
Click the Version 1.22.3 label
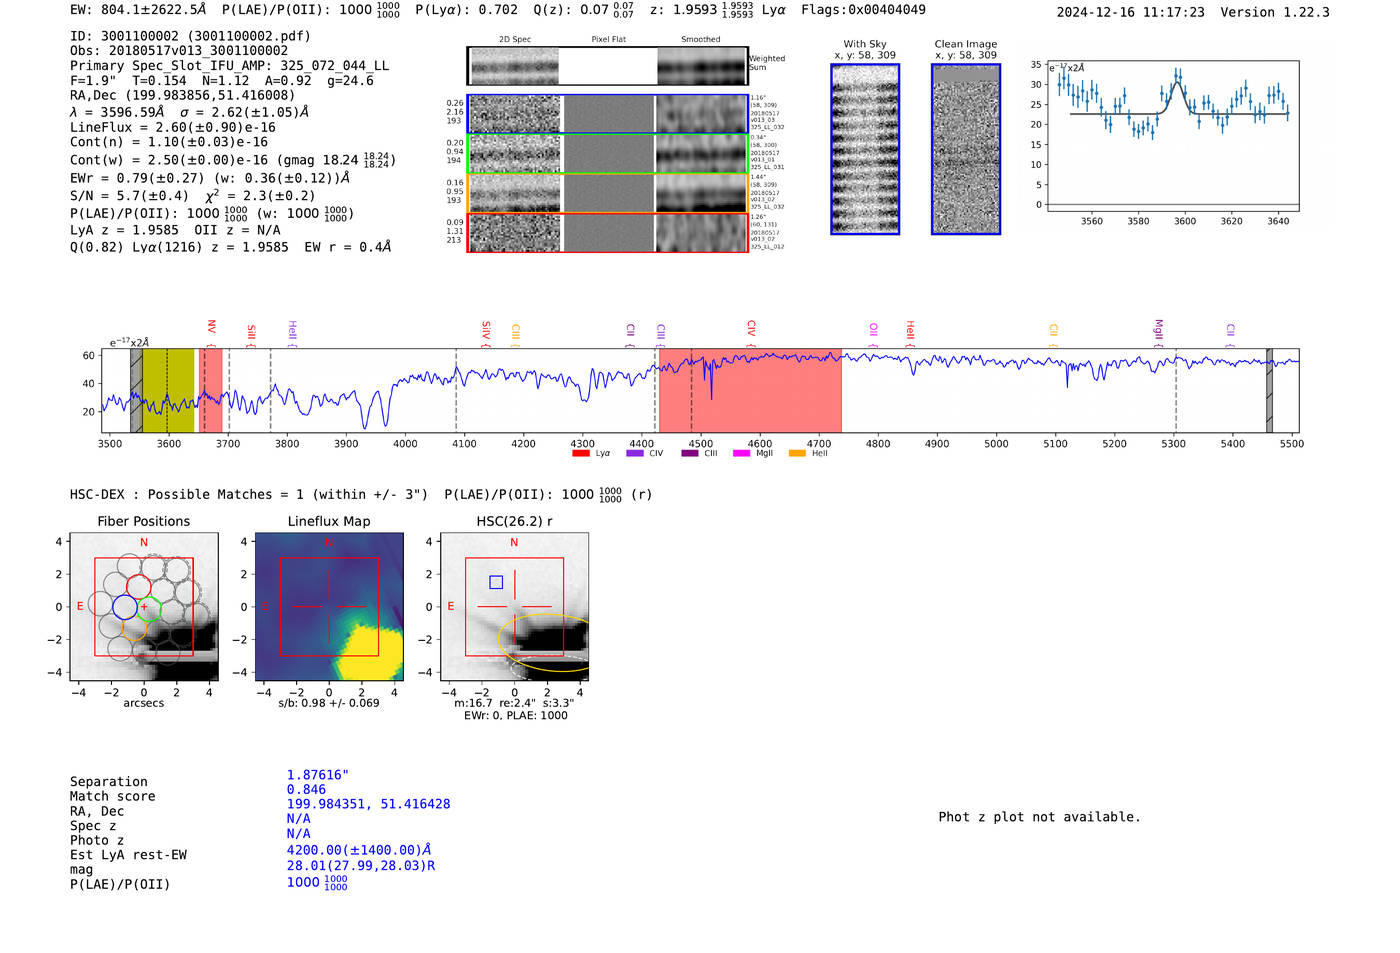coord(1275,12)
